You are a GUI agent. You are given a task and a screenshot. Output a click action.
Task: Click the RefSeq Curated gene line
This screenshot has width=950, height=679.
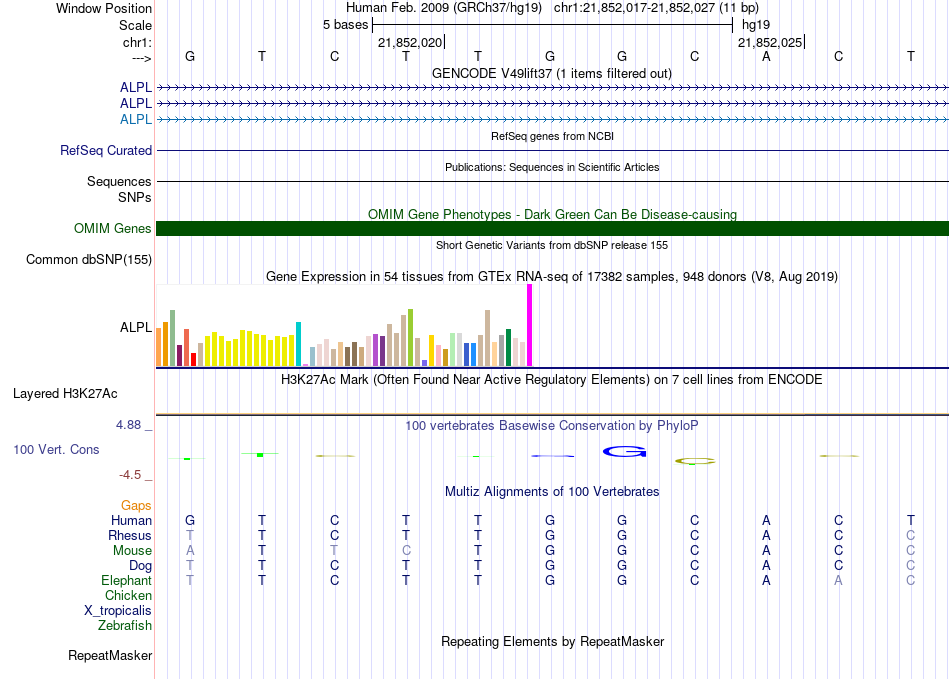pyautogui.click(x=552, y=150)
